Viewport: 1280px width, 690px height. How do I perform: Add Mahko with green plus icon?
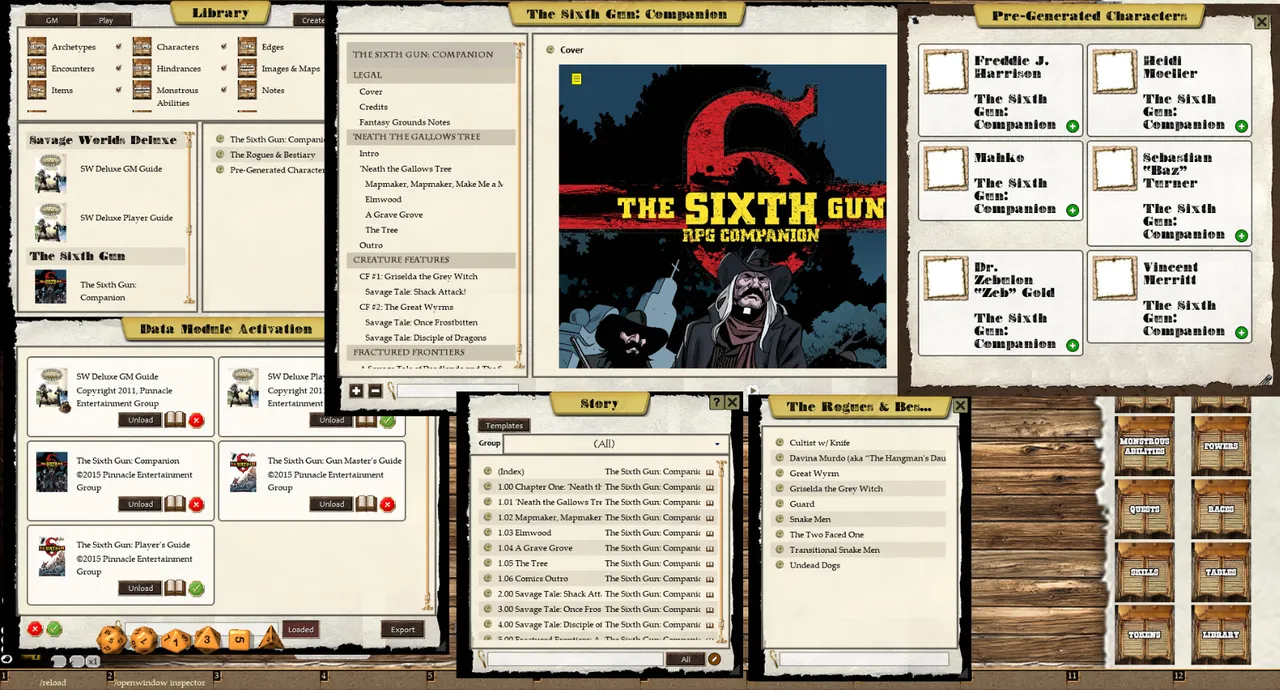click(x=1072, y=210)
